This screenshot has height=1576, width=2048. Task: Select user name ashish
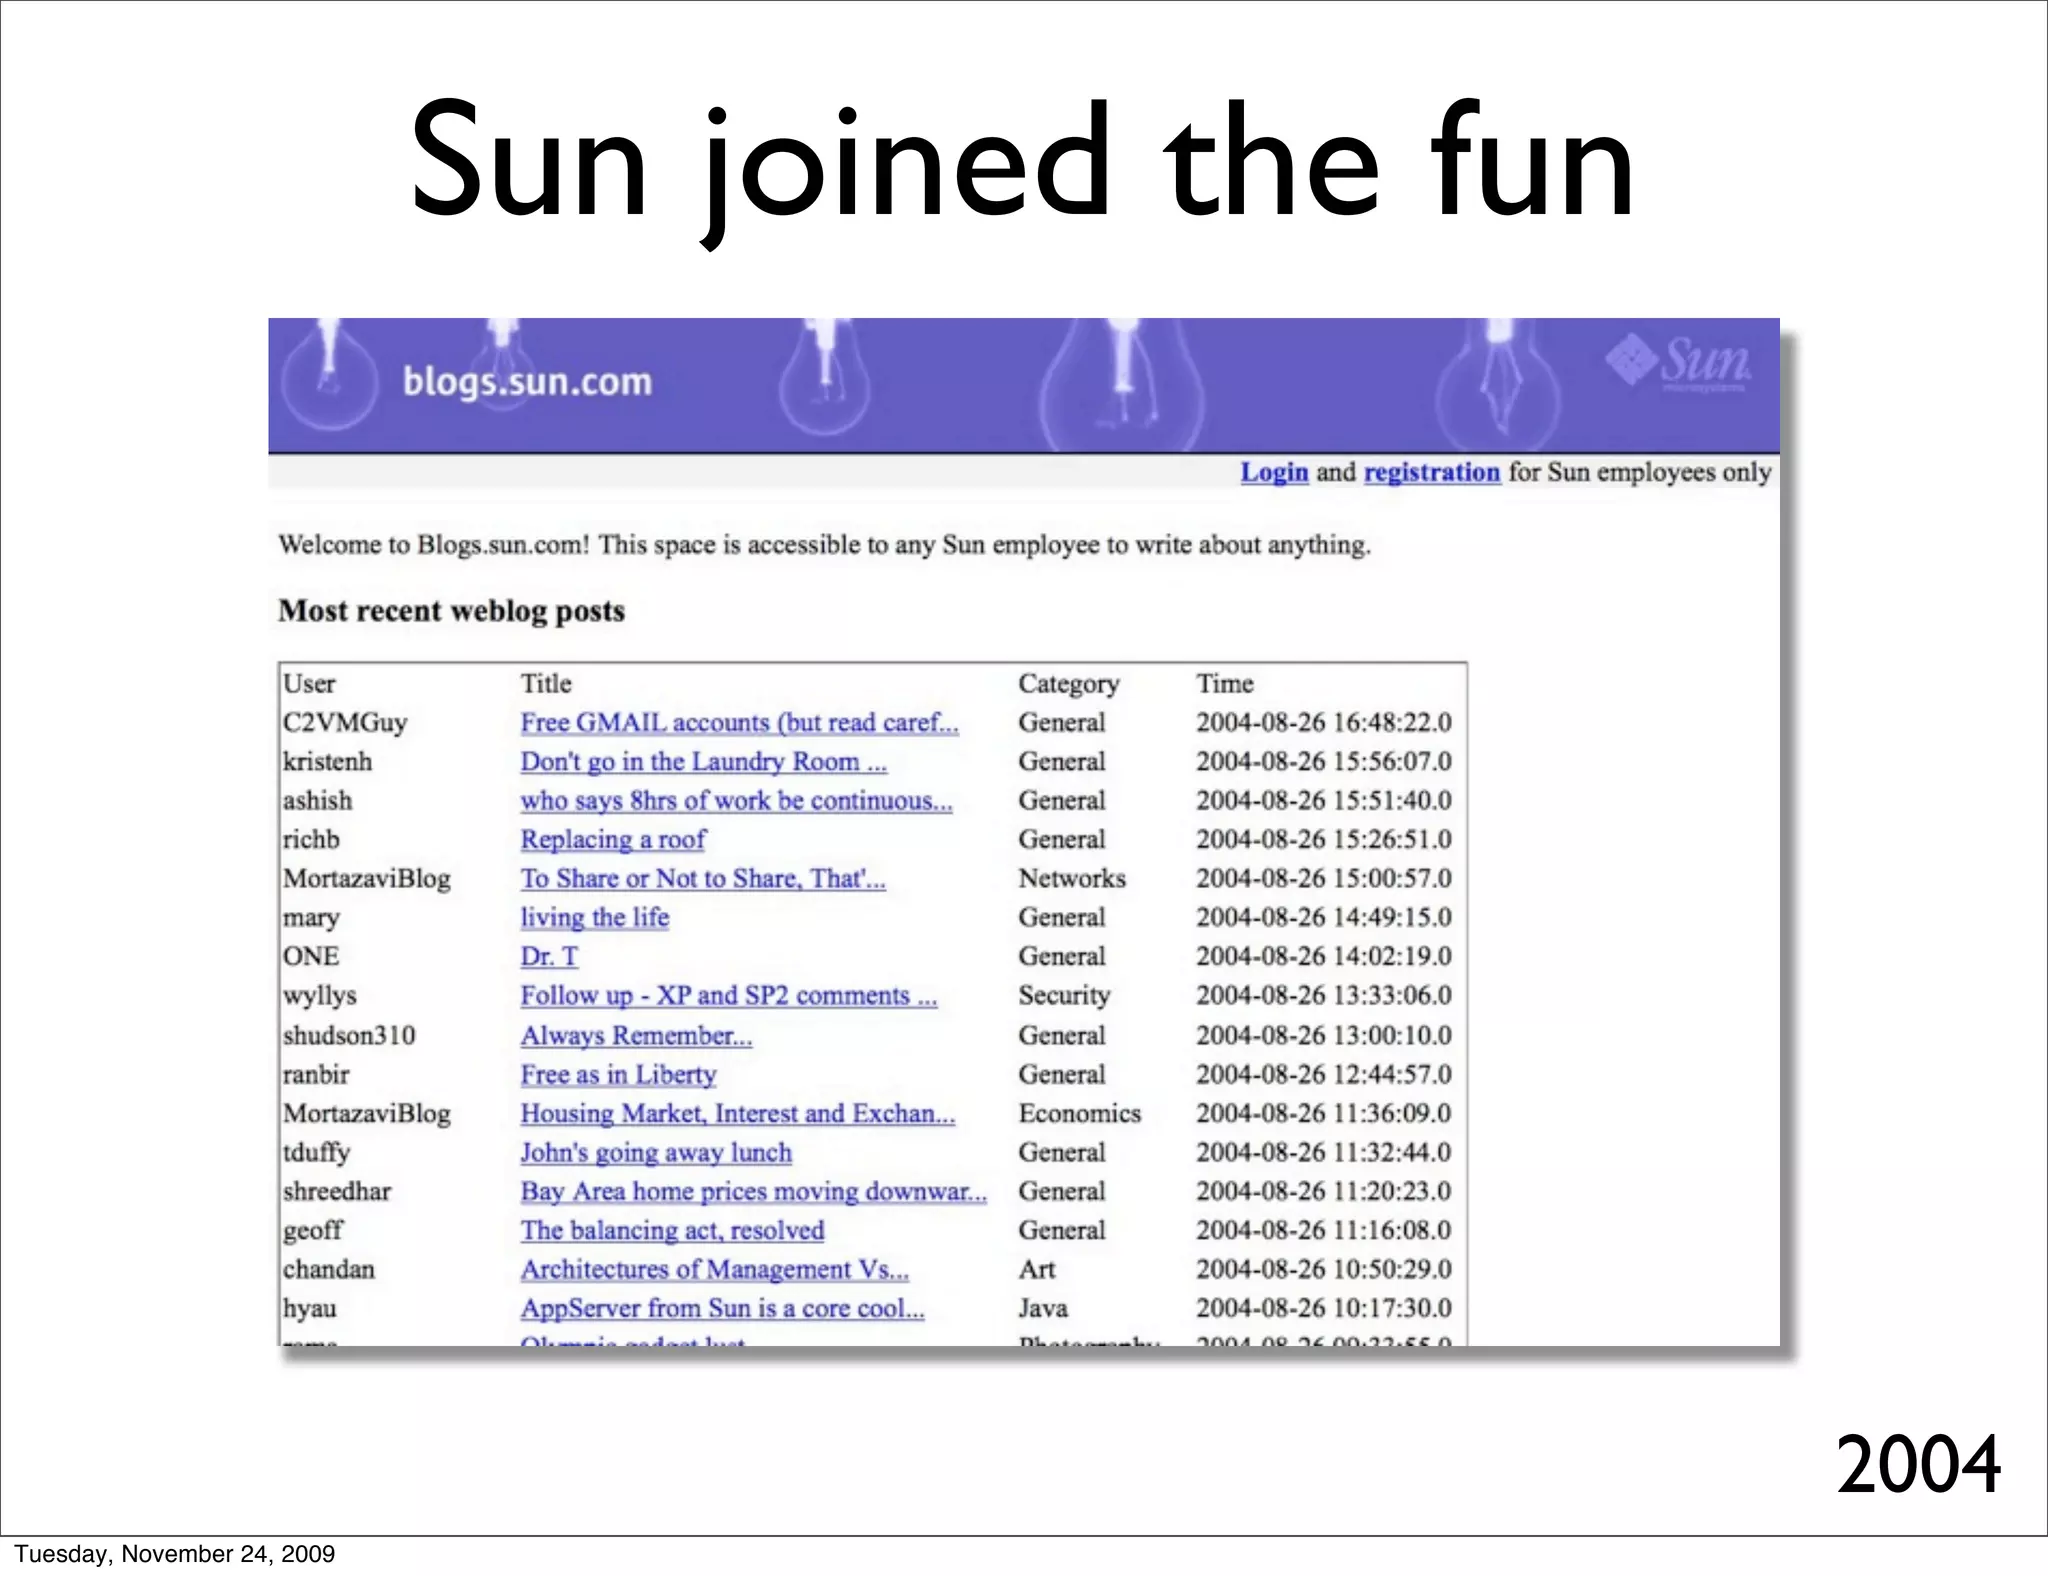[317, 801]
